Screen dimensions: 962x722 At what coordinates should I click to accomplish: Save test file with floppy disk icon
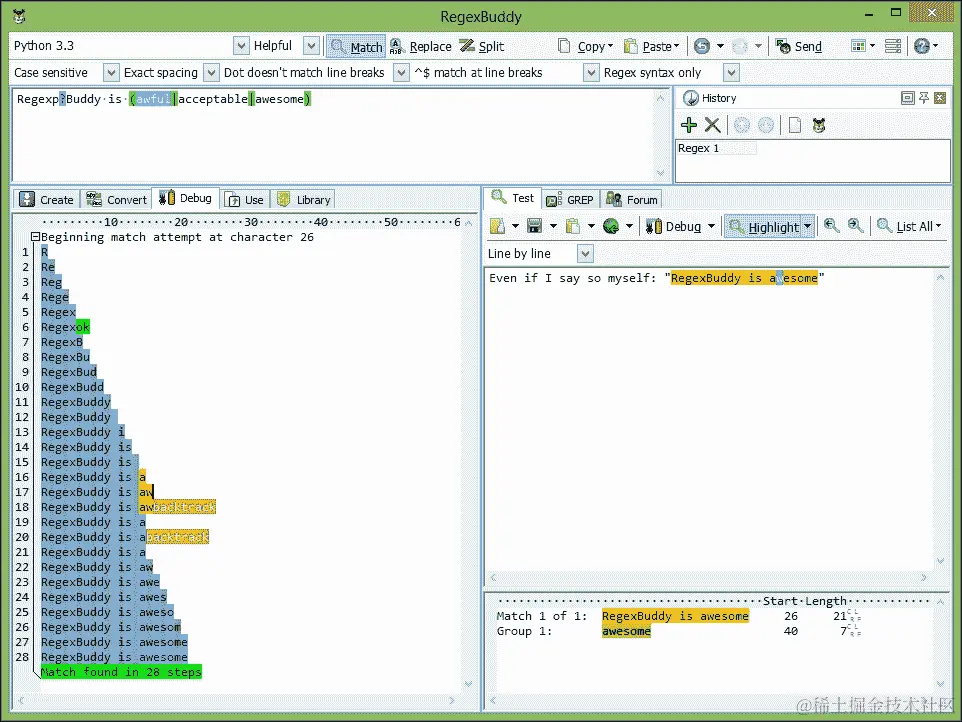coord(534,226)
